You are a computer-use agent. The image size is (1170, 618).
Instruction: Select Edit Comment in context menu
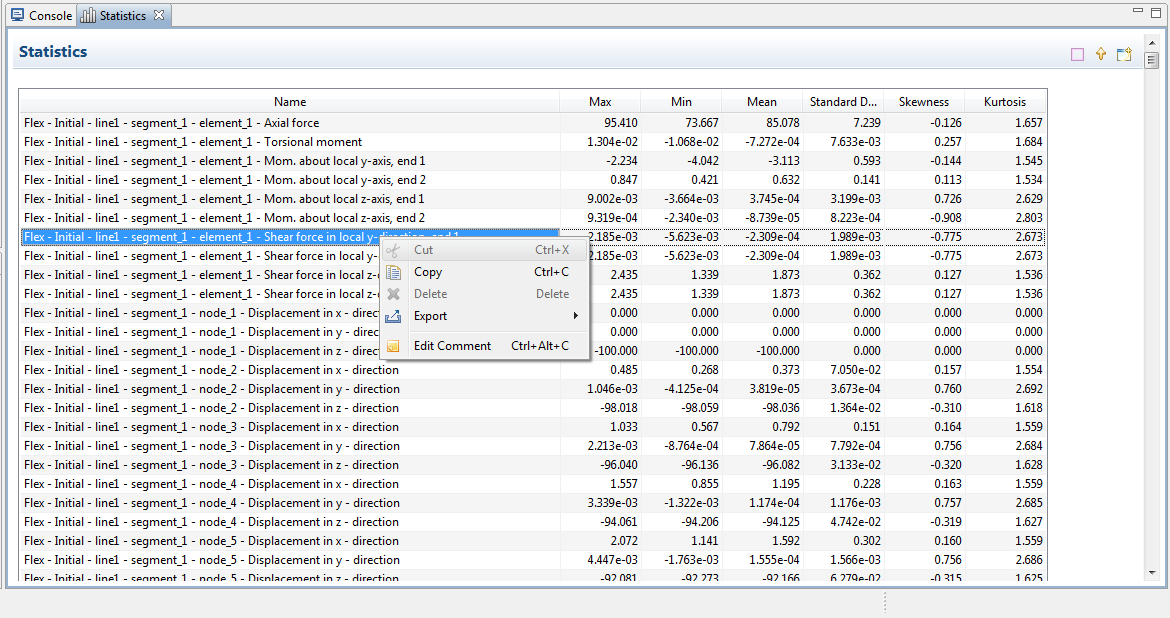452,346
